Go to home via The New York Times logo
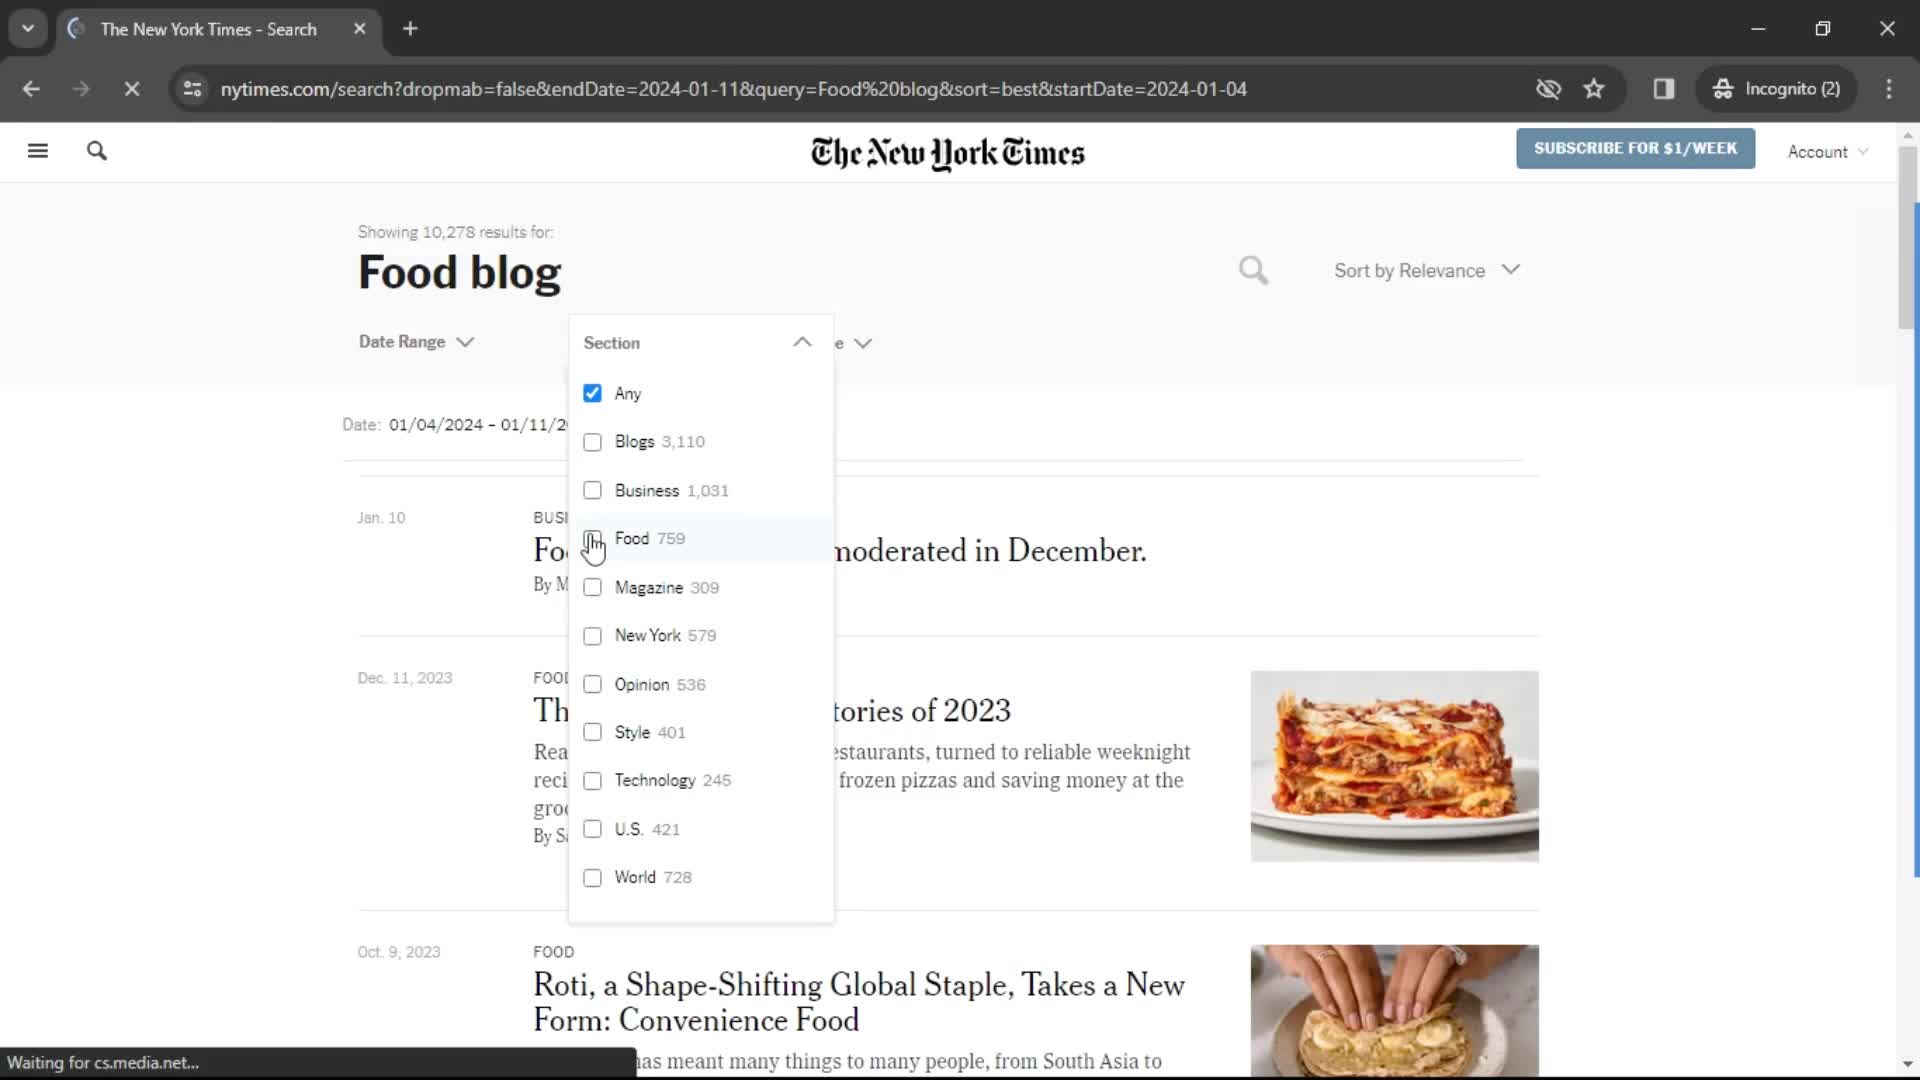This screenshot has width=1920, height=1080. click(947, 153)
